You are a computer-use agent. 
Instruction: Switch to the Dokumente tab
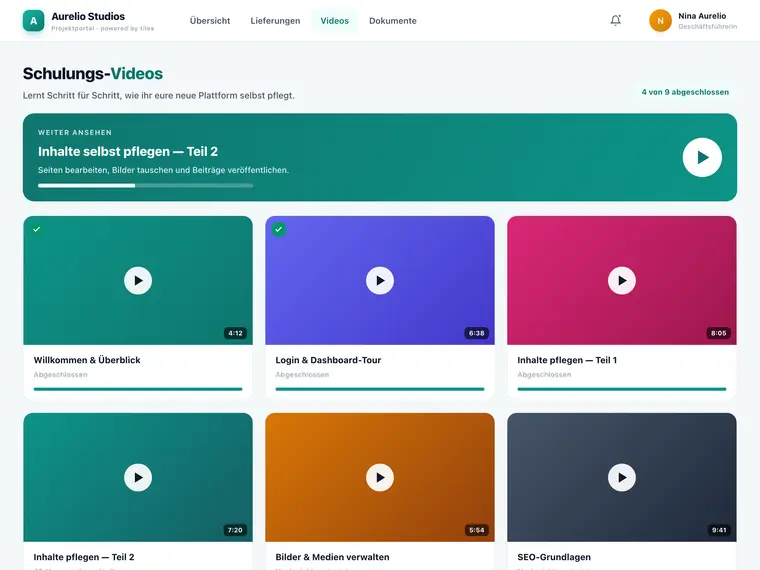tap(393, 21)
